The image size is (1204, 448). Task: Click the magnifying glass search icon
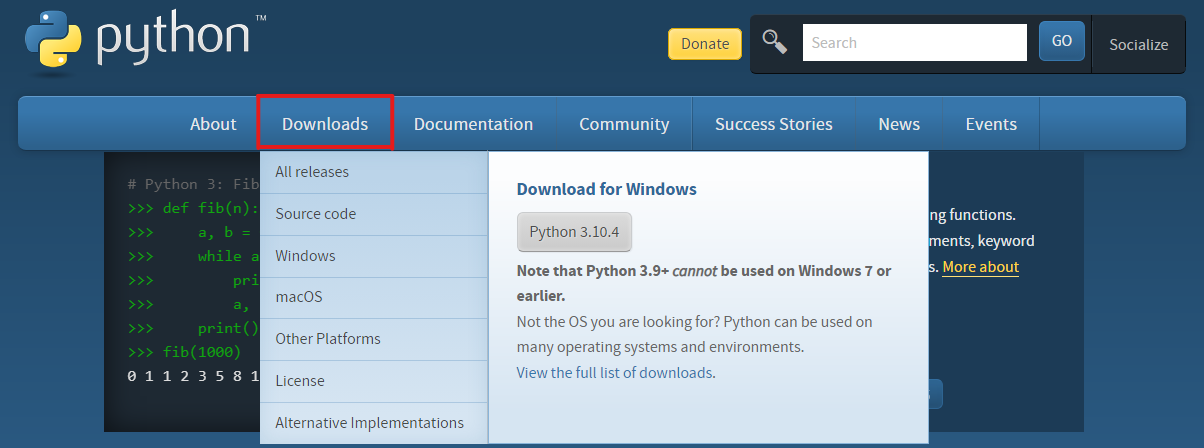(x=775, y=42)
